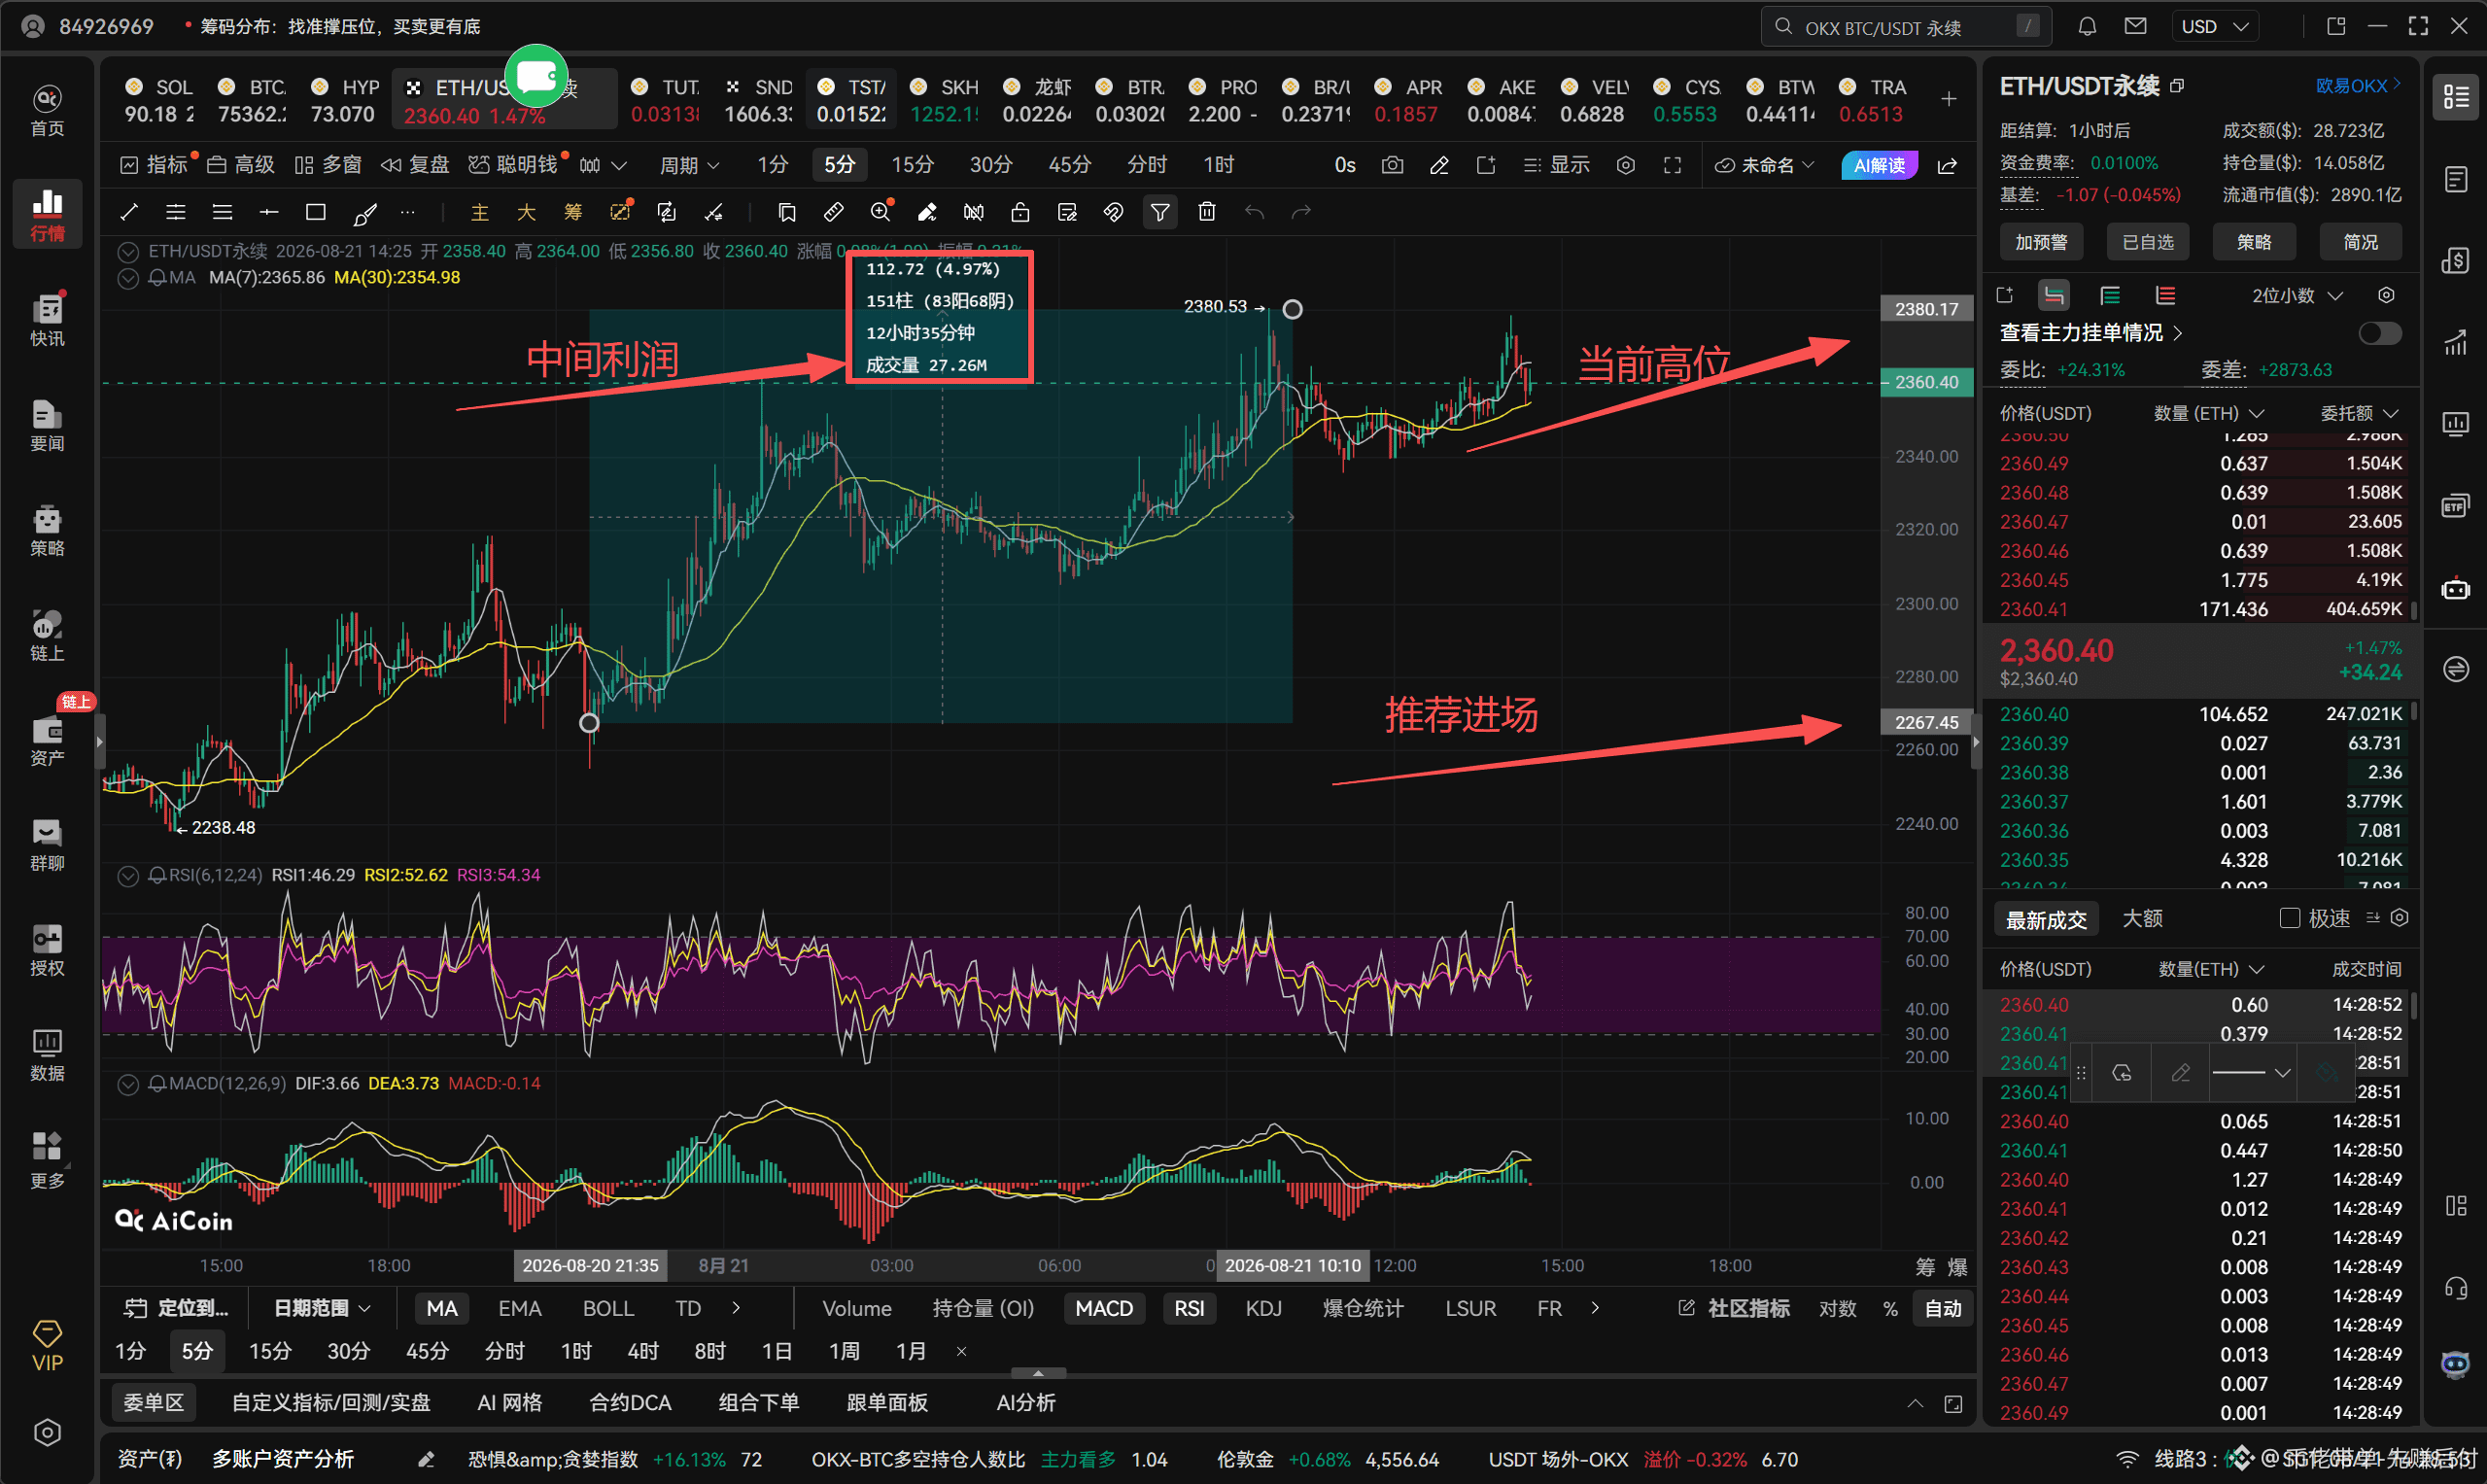Select the trend line drawing tool

point(129,212)
